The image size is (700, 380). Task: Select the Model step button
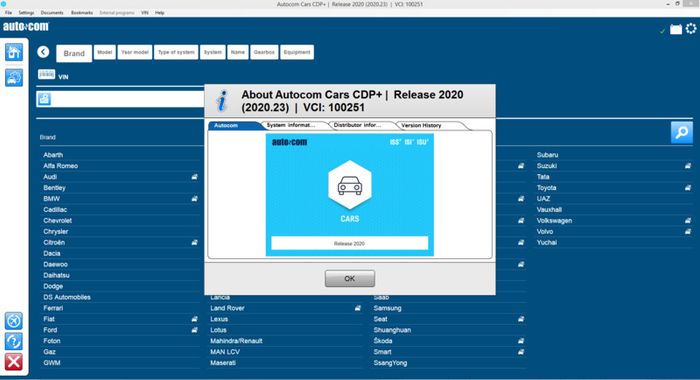pyautogui.click(x=104, y=52)
